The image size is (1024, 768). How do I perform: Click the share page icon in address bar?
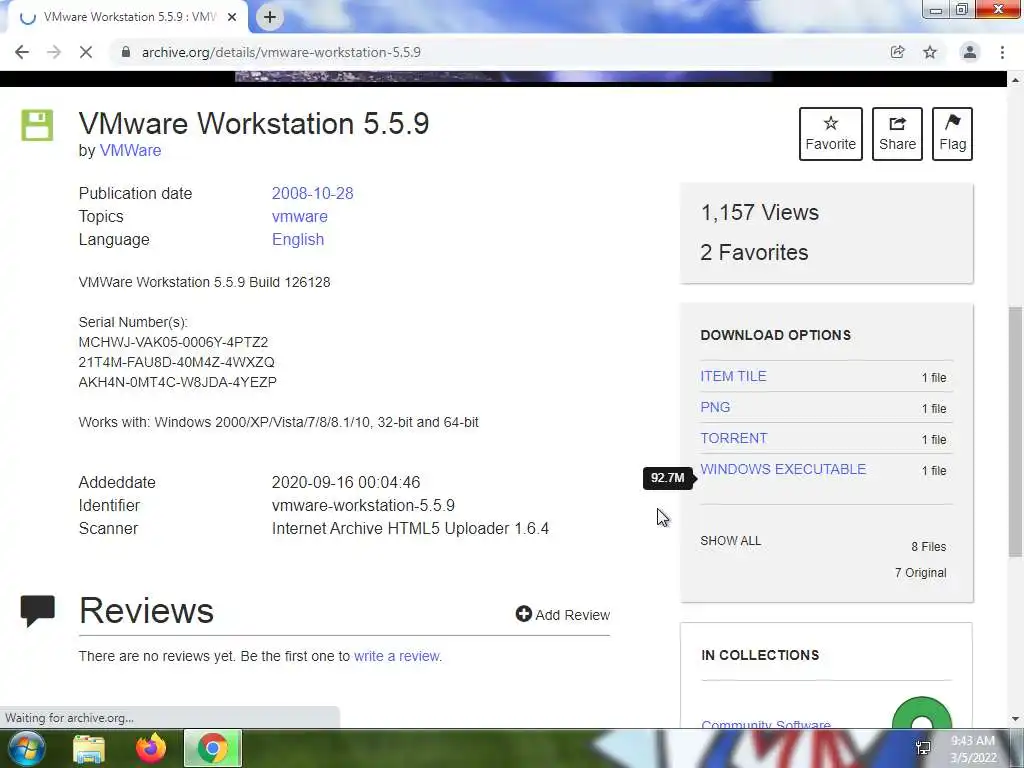pos(898,52)
